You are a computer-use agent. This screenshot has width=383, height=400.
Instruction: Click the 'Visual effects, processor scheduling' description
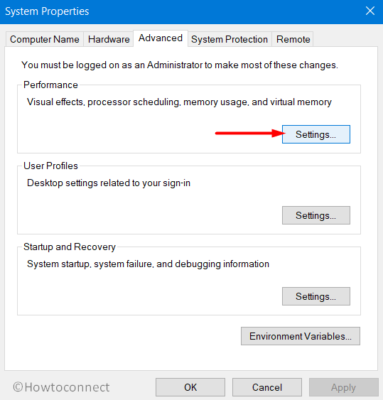click(179, 102)
